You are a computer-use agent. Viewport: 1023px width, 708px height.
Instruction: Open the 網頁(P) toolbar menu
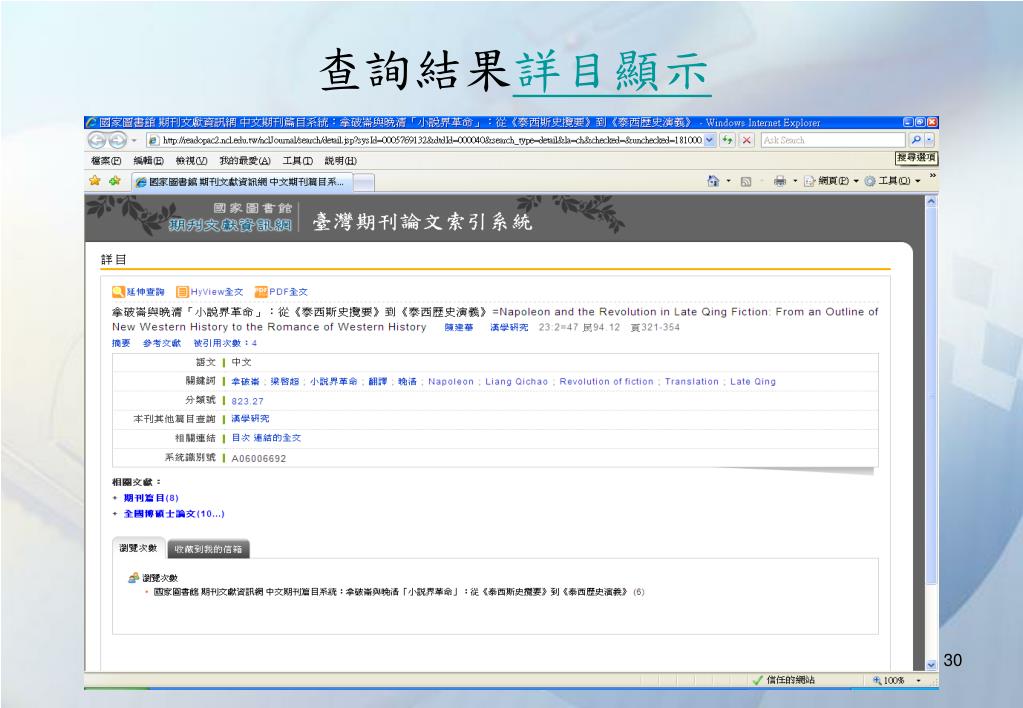point(831,181)
